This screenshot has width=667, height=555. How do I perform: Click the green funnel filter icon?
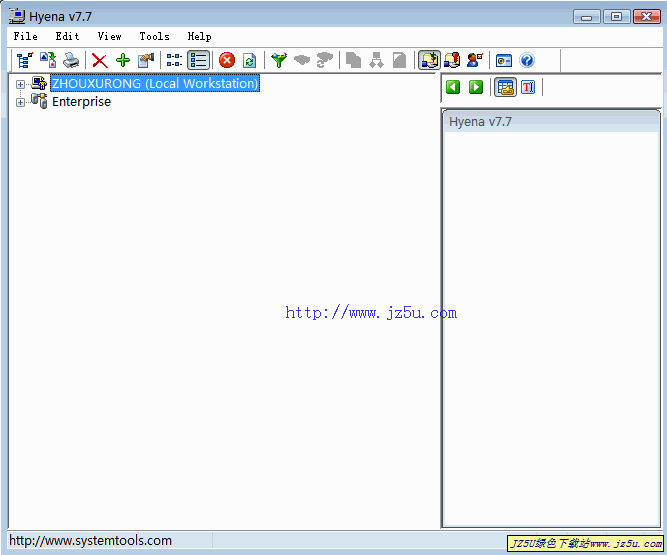click(279, 60)
